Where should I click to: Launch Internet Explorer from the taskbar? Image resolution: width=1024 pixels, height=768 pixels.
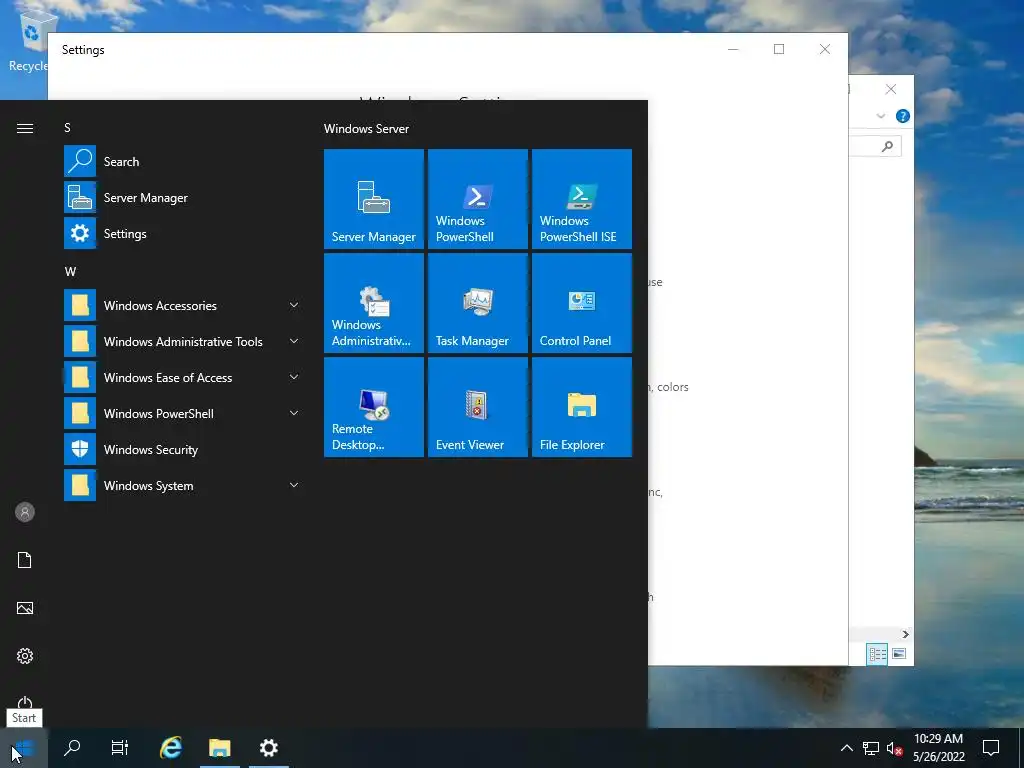point(171,748)
